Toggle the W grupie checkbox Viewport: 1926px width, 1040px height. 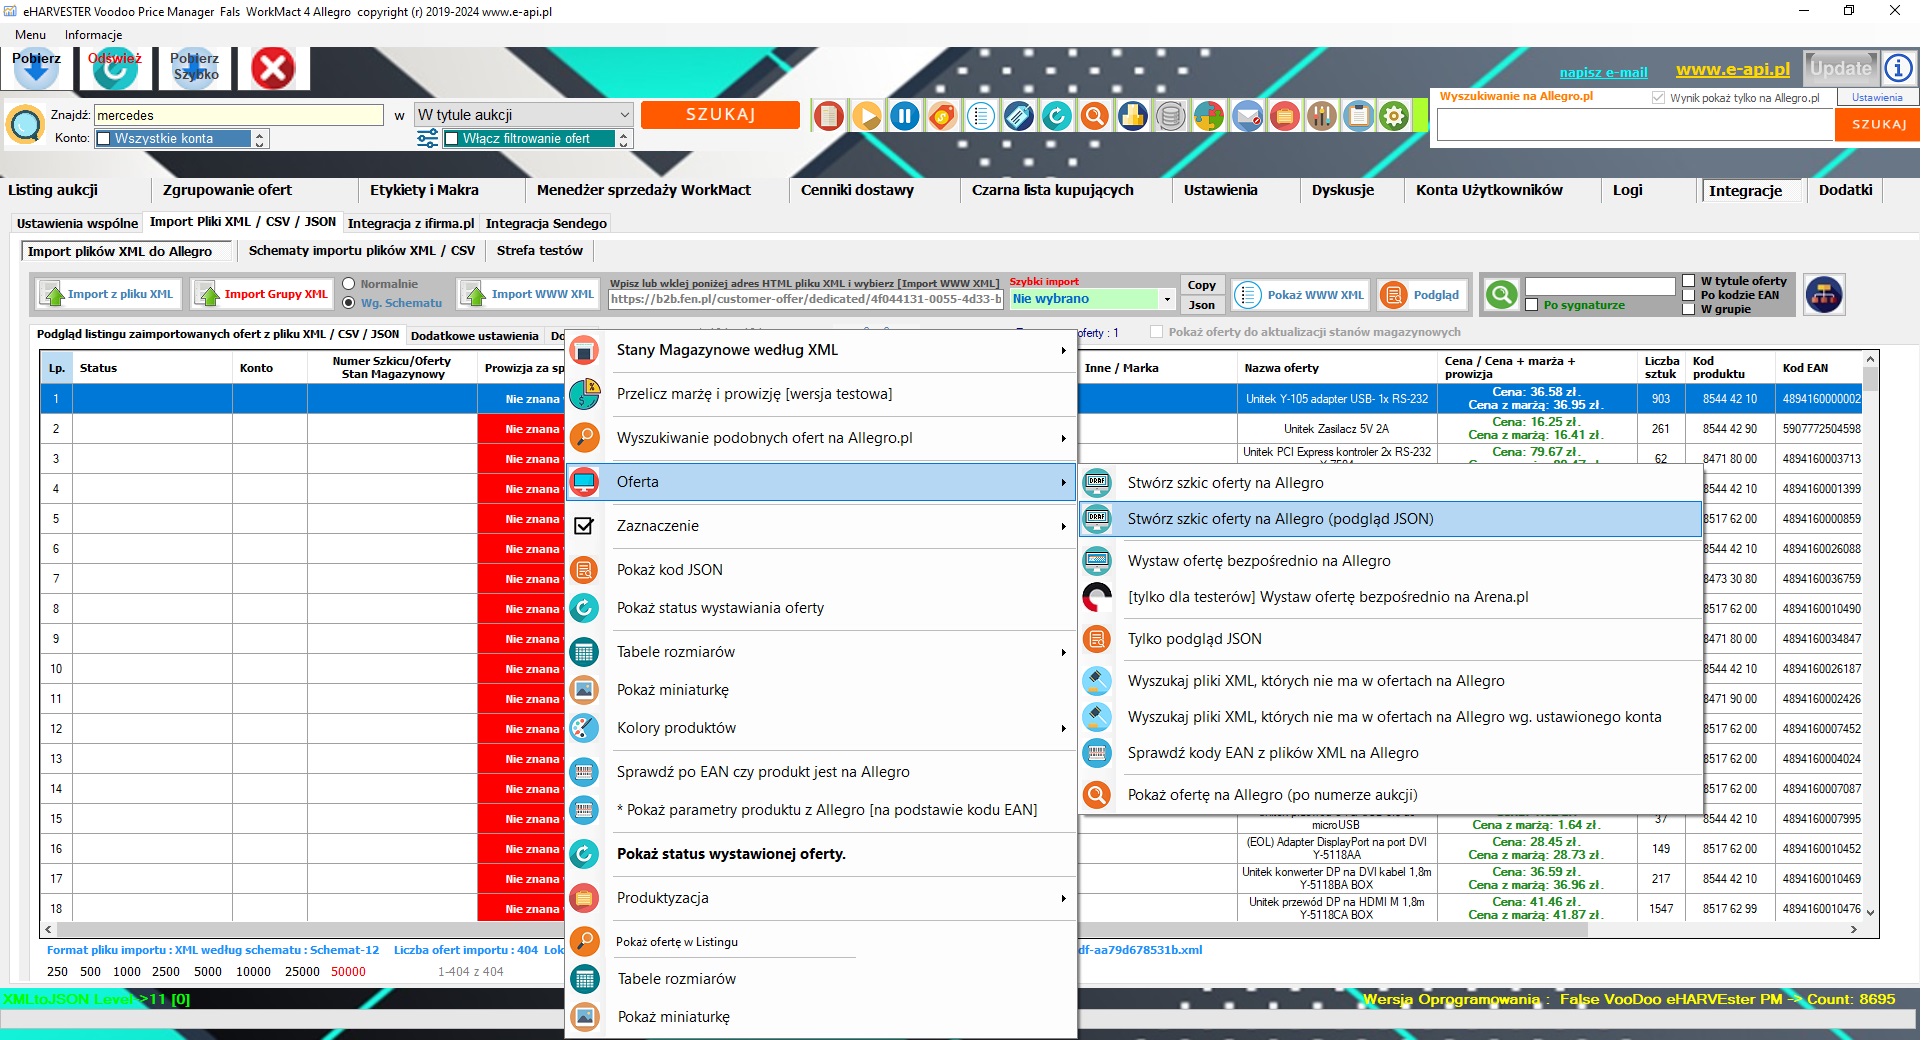coord(1689,309)
